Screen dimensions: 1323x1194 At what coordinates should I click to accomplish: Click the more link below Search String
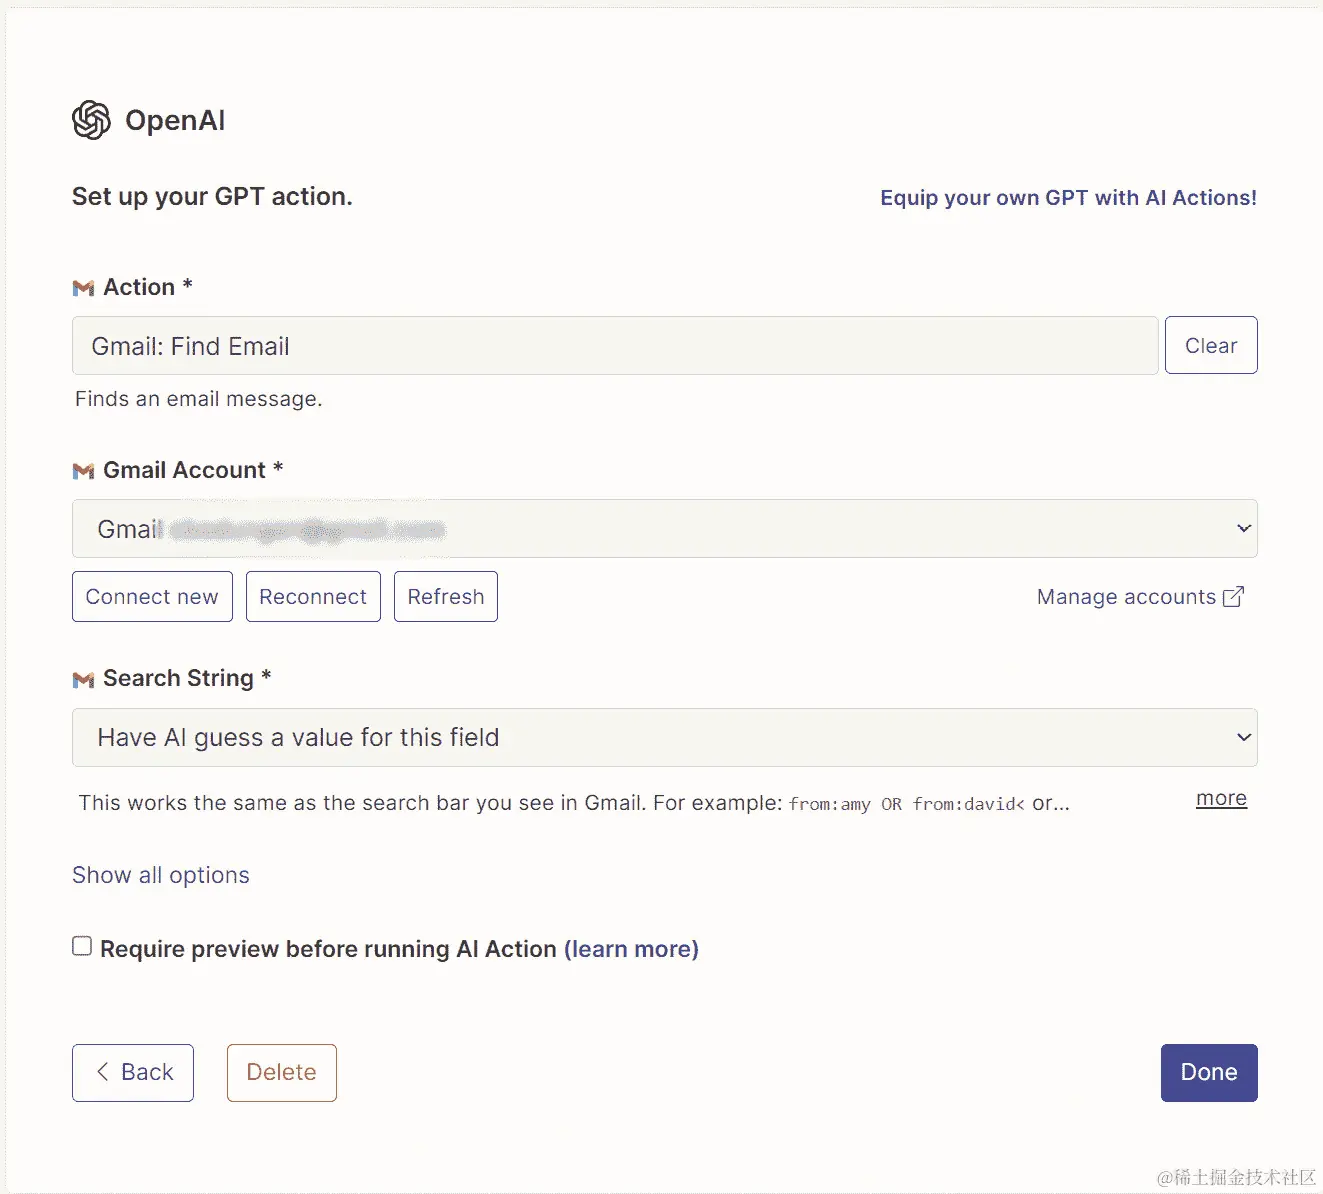[1220, 798]
